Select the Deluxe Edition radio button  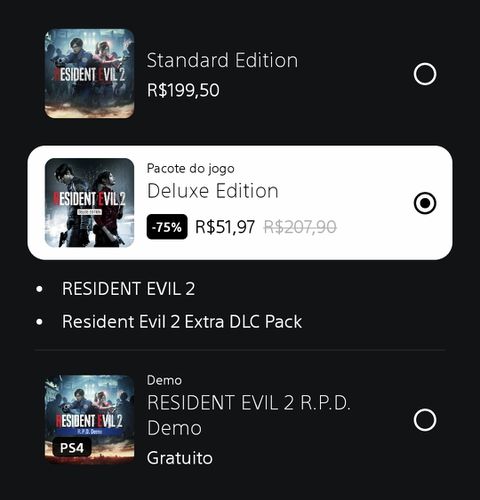coord(425,203)
